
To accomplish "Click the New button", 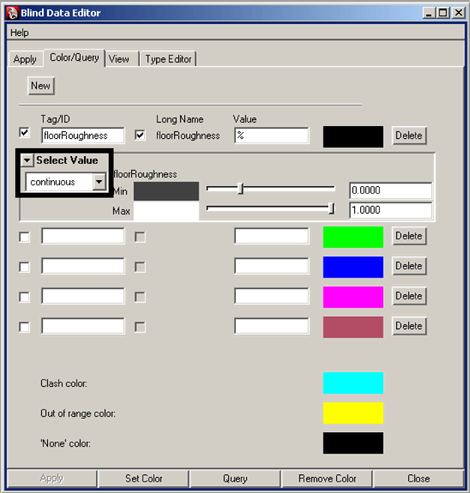I will pos(41,86).
